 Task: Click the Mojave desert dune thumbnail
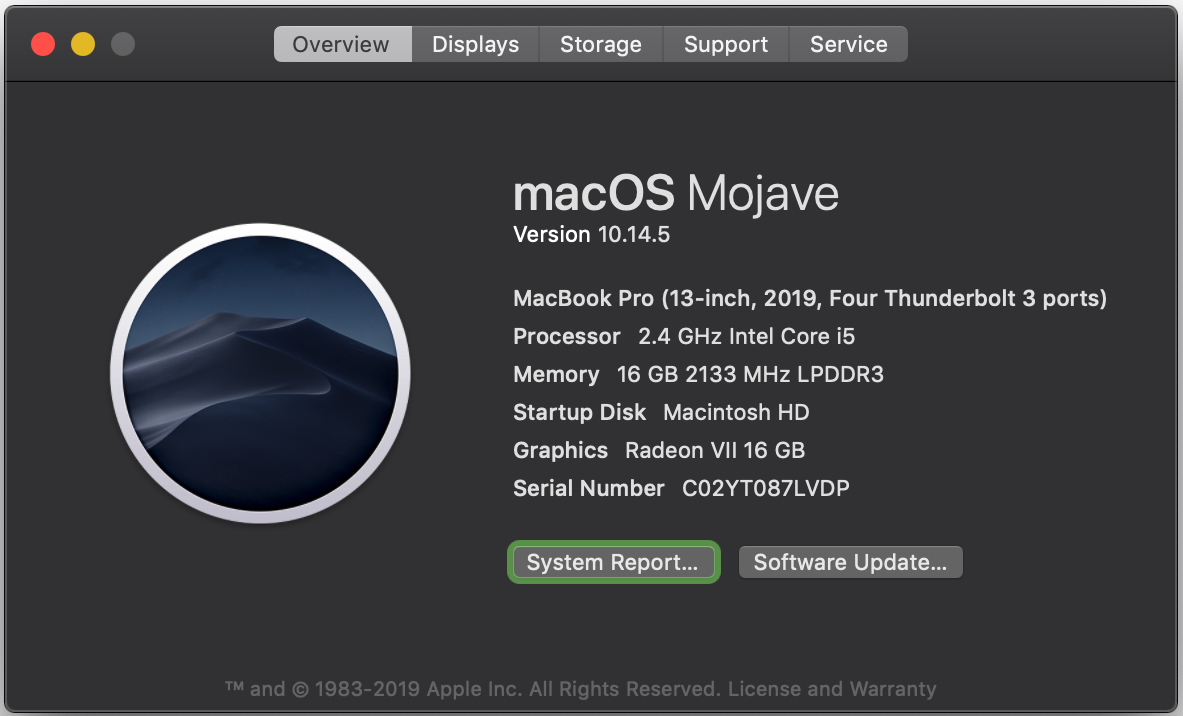260,372
